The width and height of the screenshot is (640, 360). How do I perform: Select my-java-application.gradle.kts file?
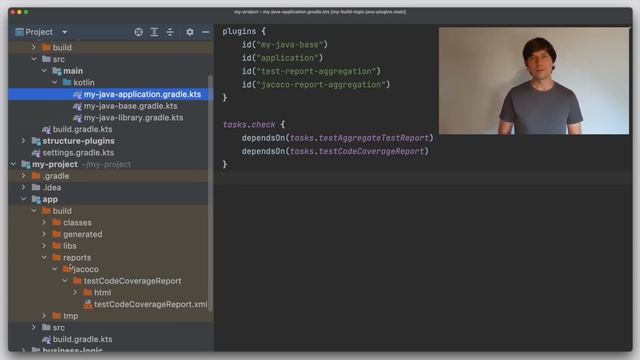click(x=142, y=94)
